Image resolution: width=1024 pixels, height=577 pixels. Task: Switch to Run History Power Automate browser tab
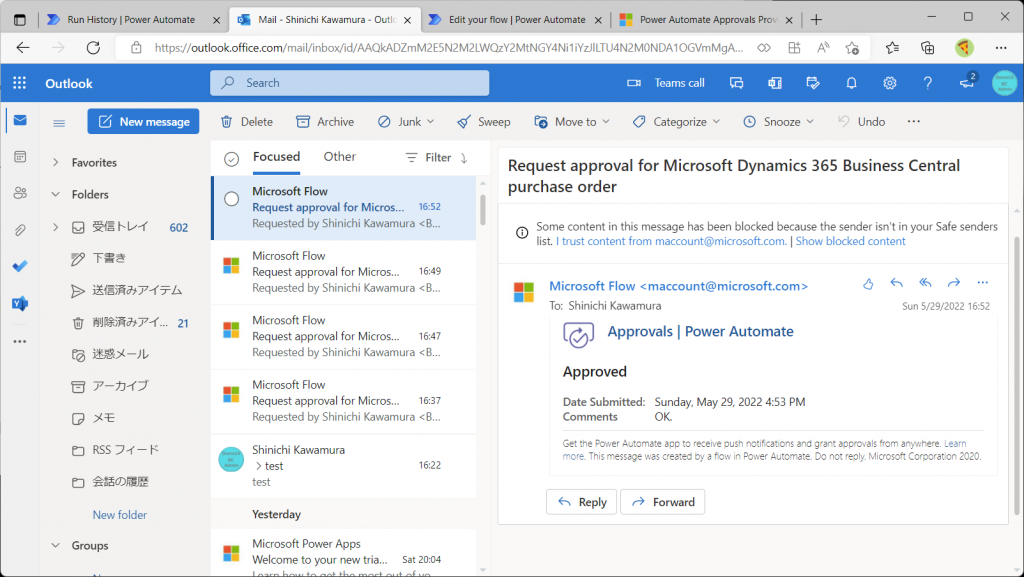click(133, 20)
